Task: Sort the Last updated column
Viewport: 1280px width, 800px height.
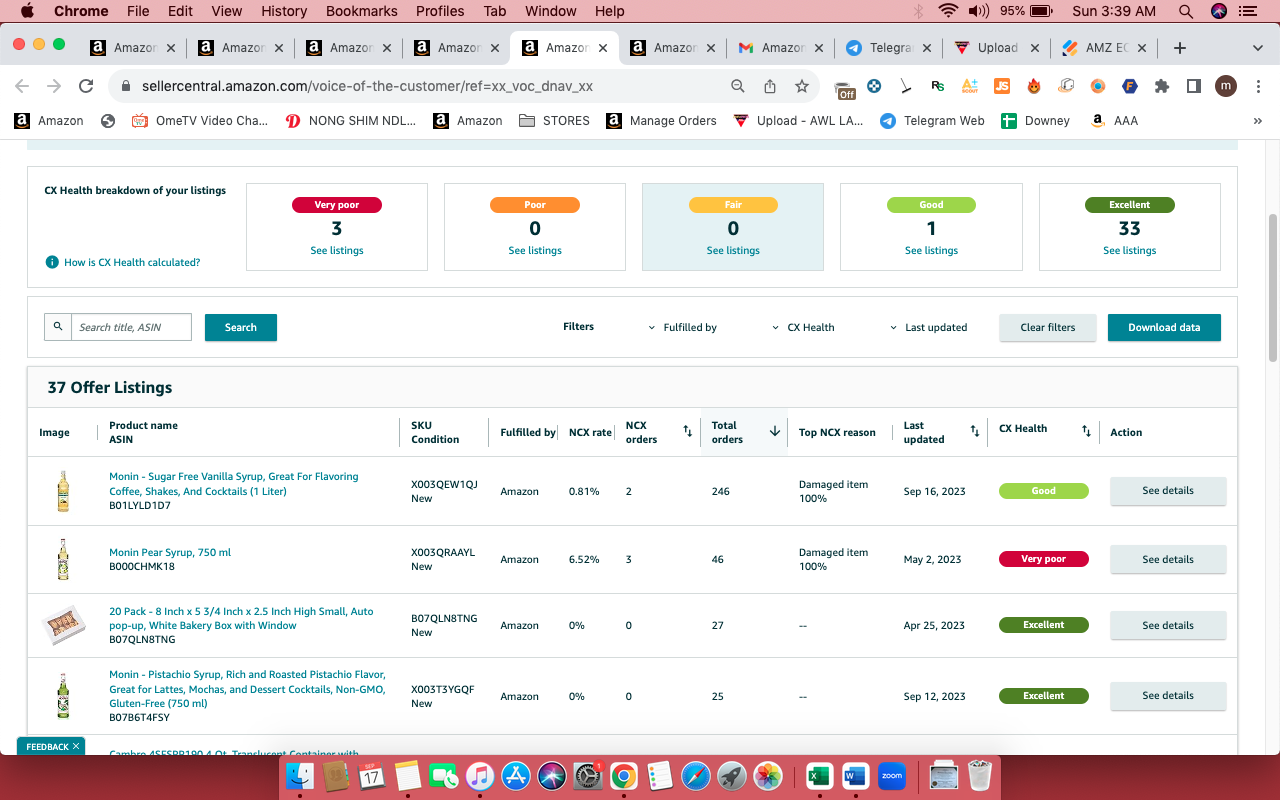Action: pos(975,431)
